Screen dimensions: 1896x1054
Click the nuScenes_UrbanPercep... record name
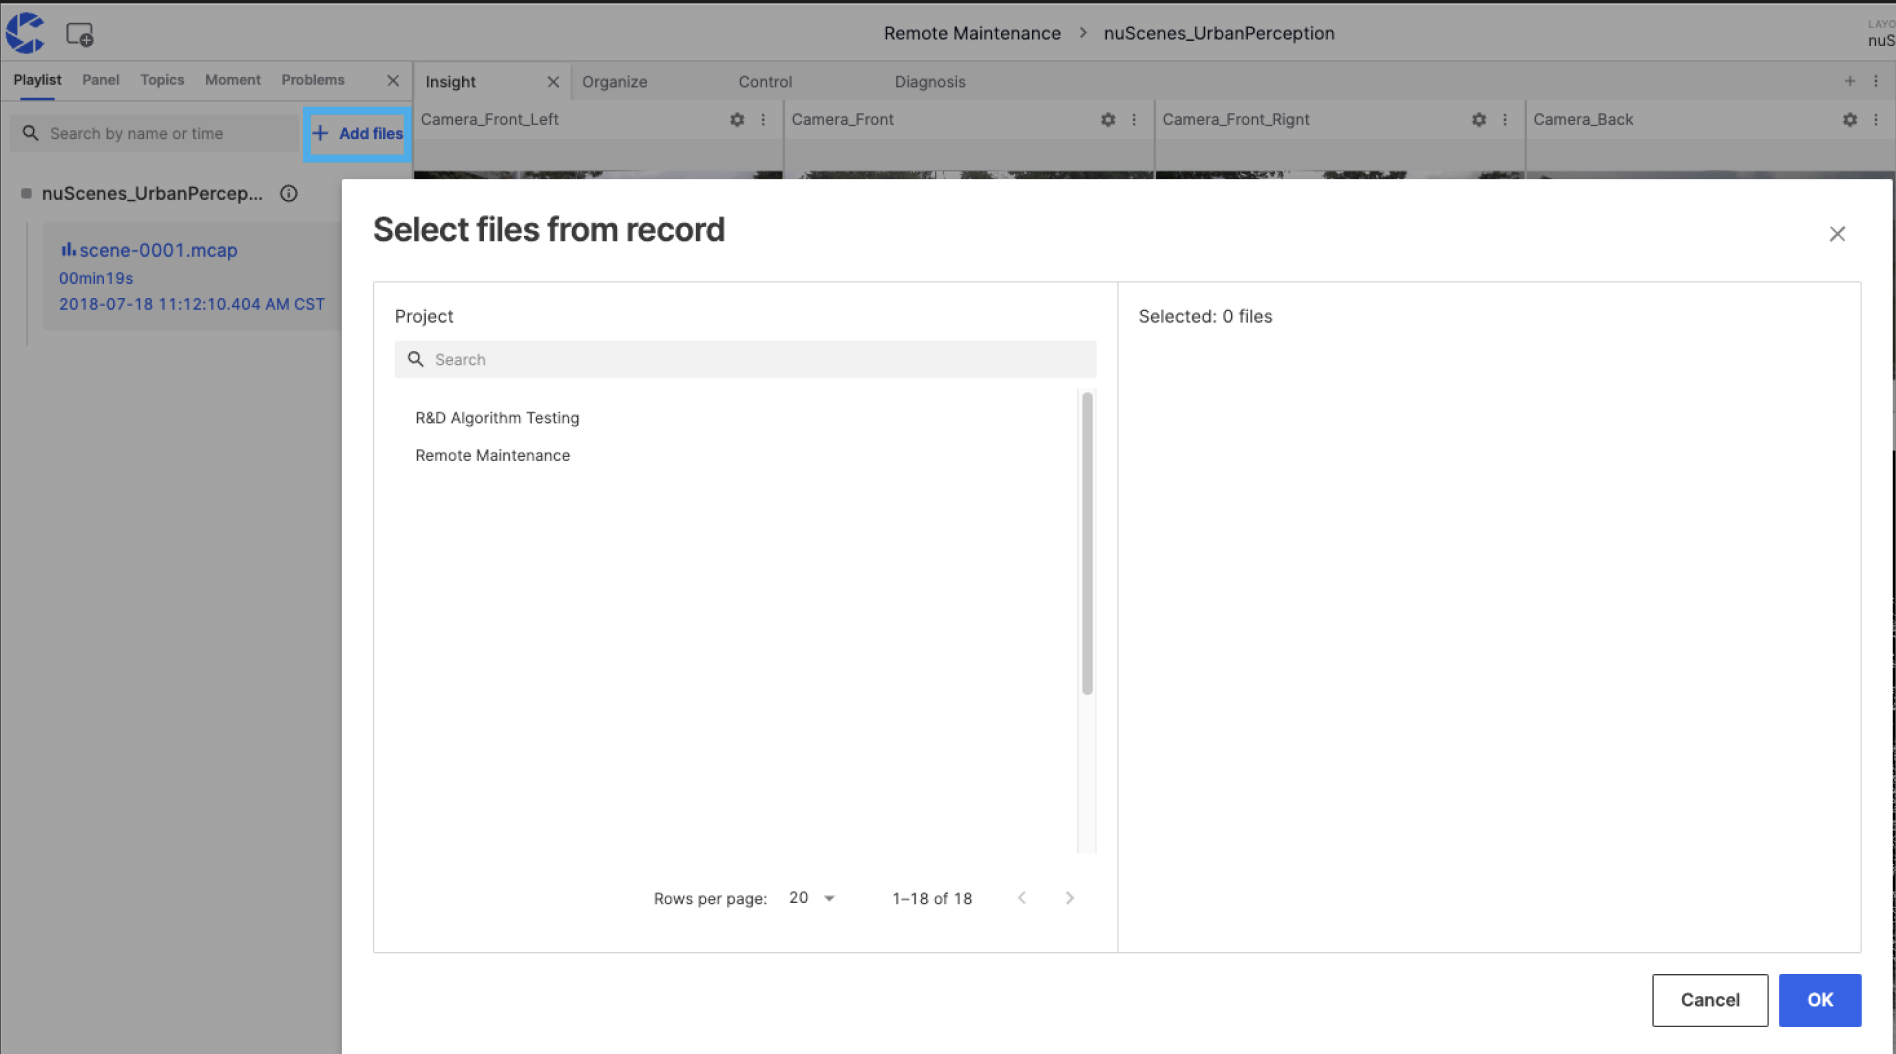(x=152, y=194)
